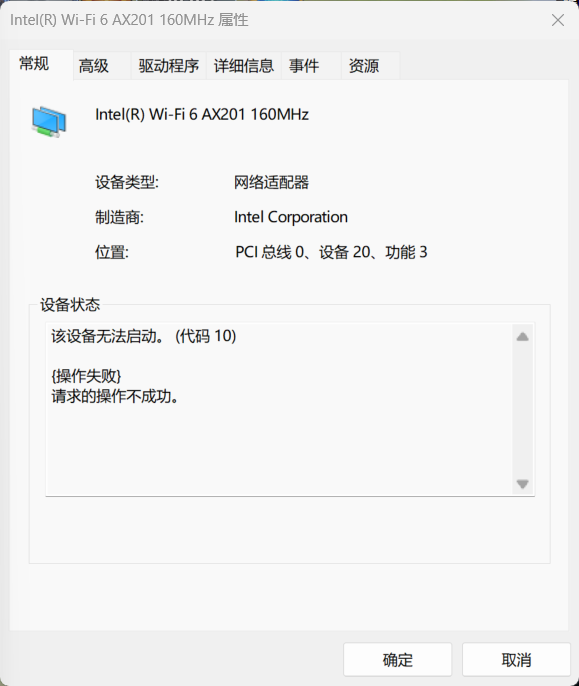579x686 pixels.
Task: Click inside the 设备状态 text box
Action: click(x=290, y=410)
